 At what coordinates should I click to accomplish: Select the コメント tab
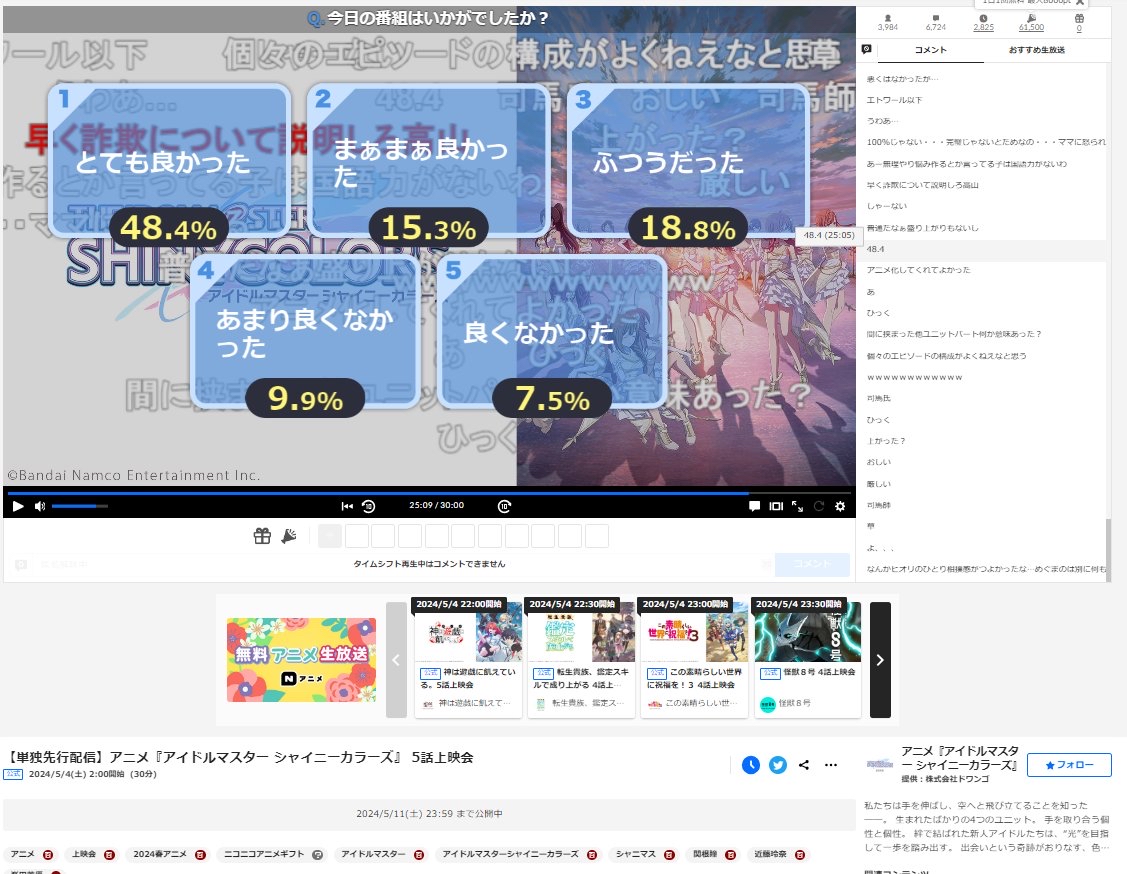(x=930, y=50)
